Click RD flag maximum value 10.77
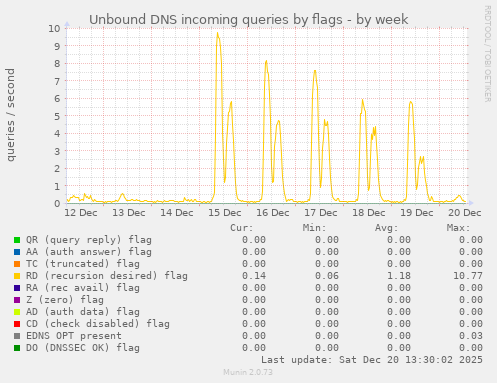The image size is (497, 383). coord(468,276)
